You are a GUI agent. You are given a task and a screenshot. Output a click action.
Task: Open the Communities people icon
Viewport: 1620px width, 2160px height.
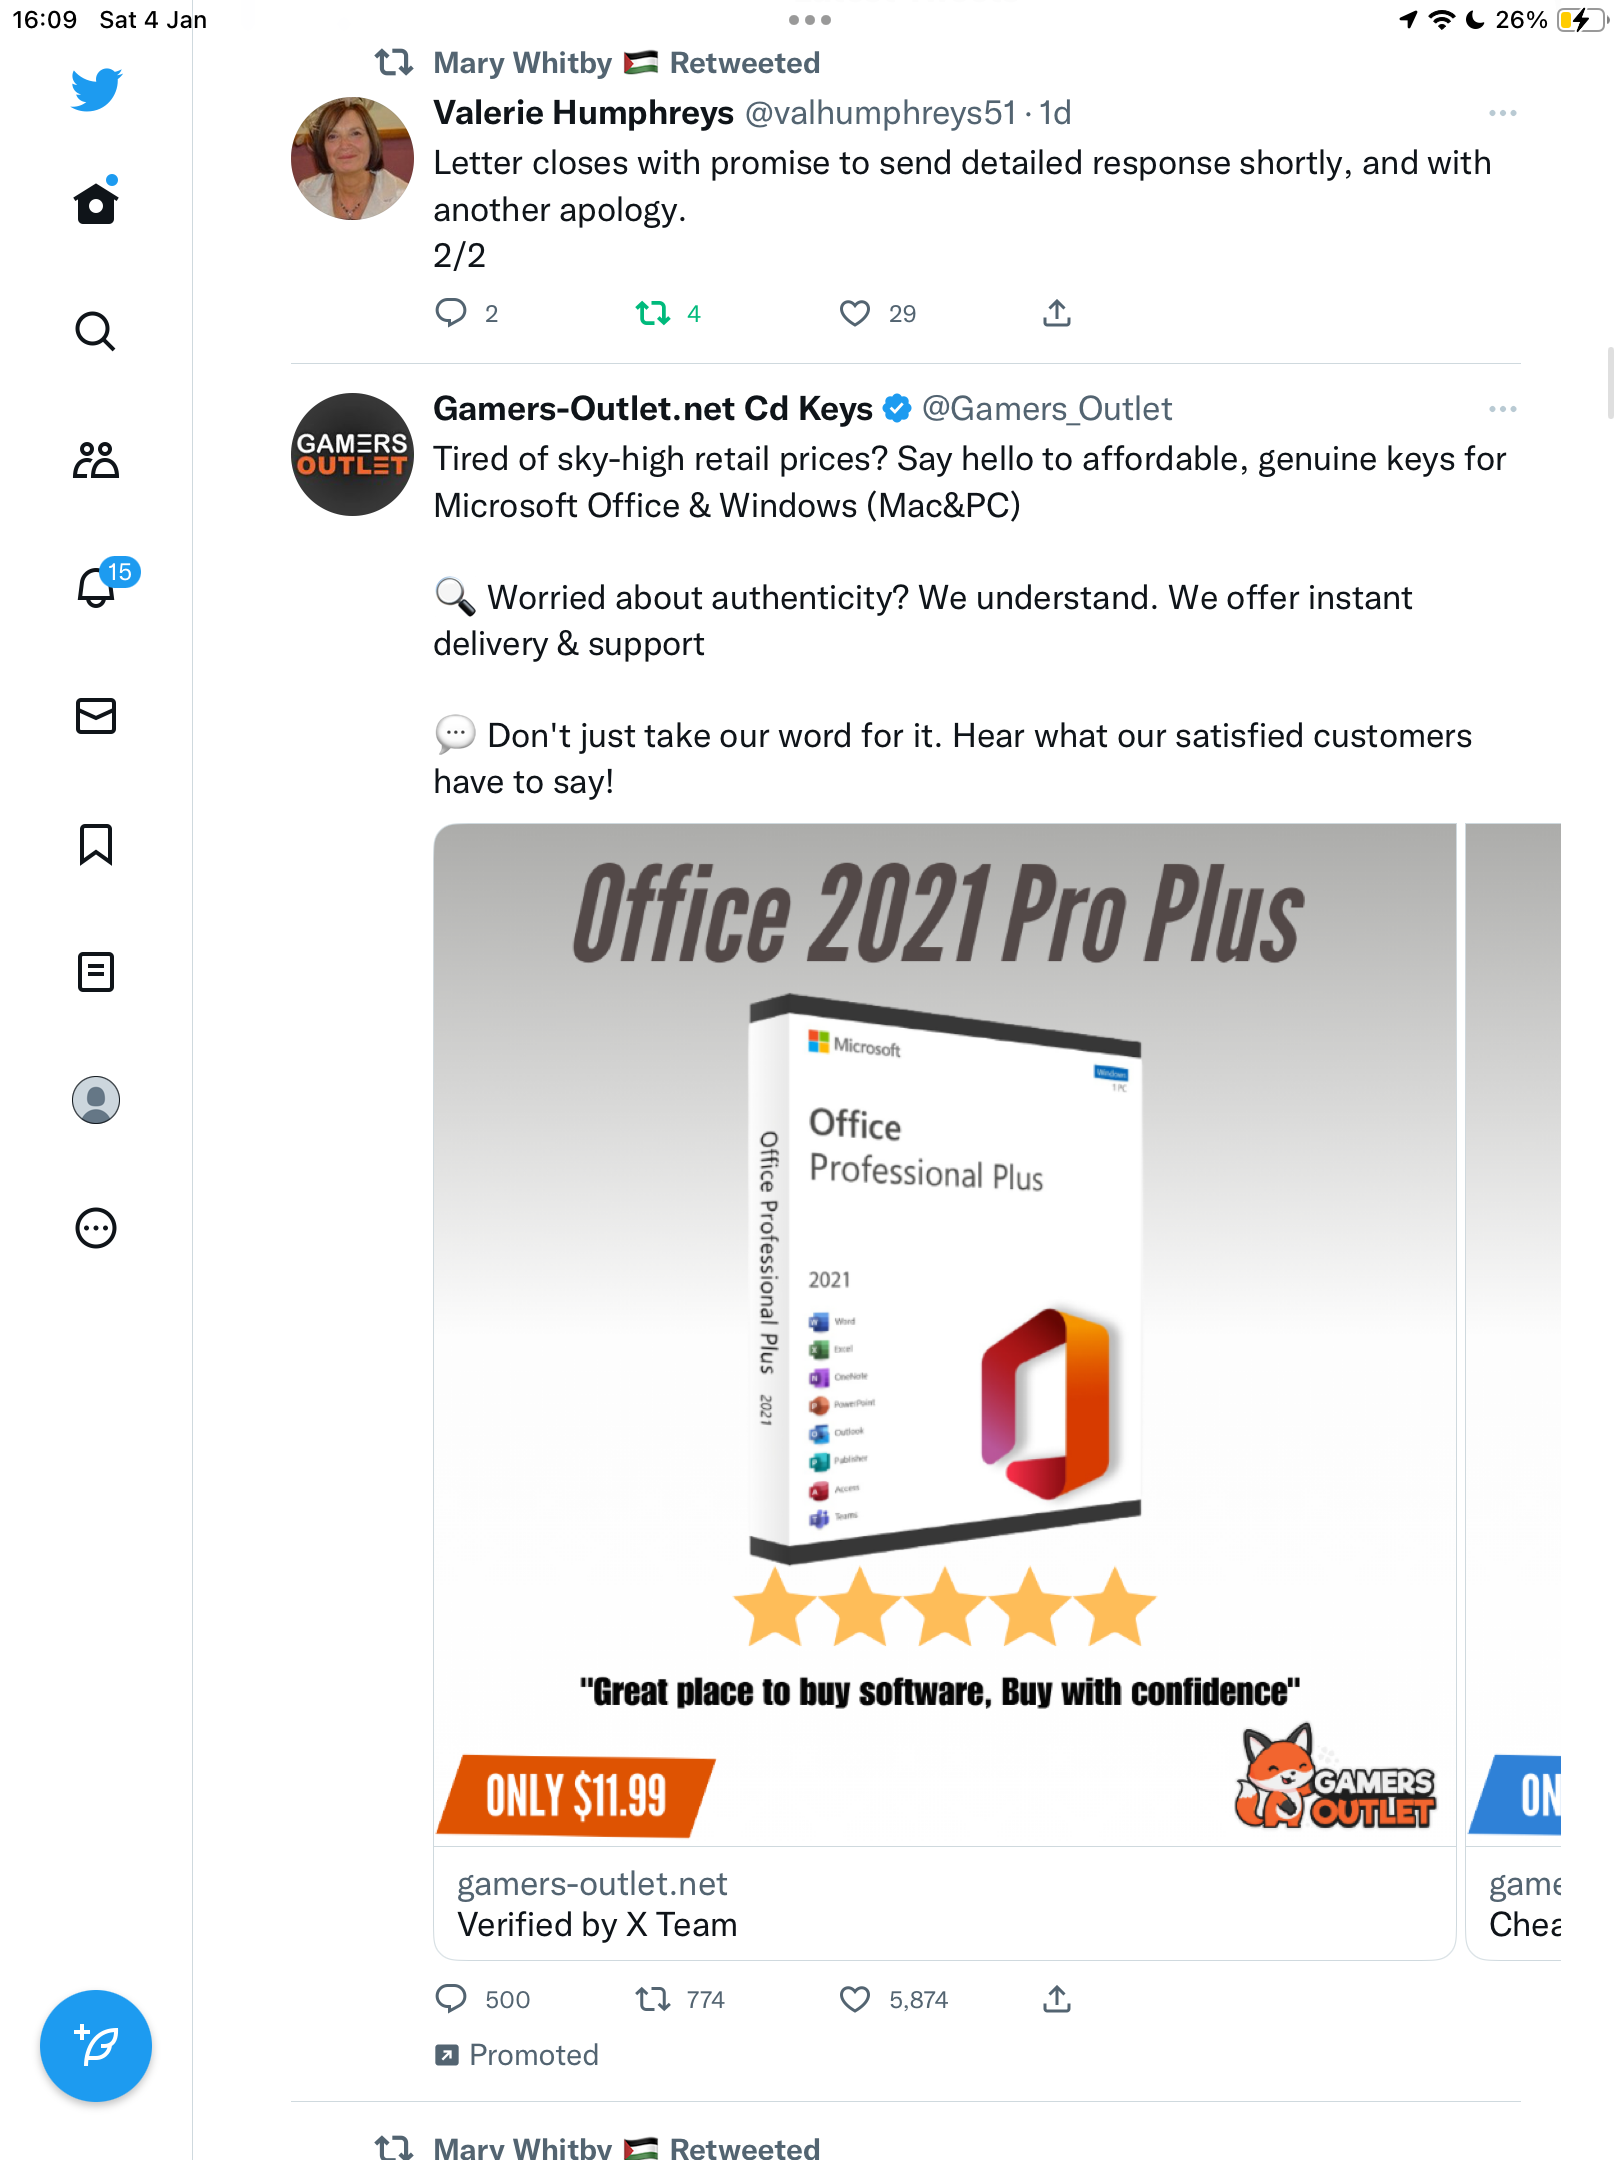click(96, 460)
